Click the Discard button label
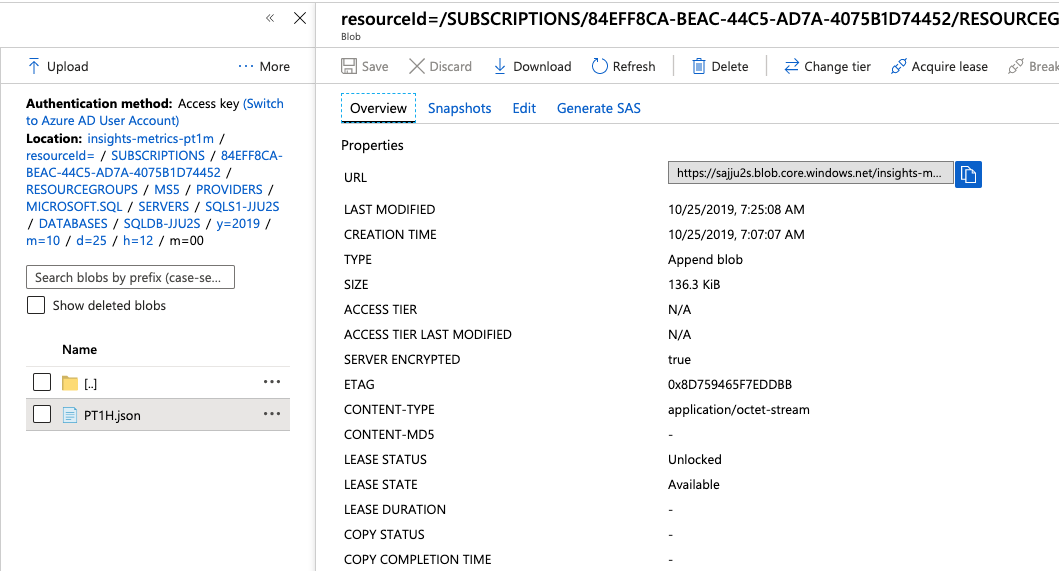The width and height of the screenshot is (1059, 571). (x=450, y=66)
